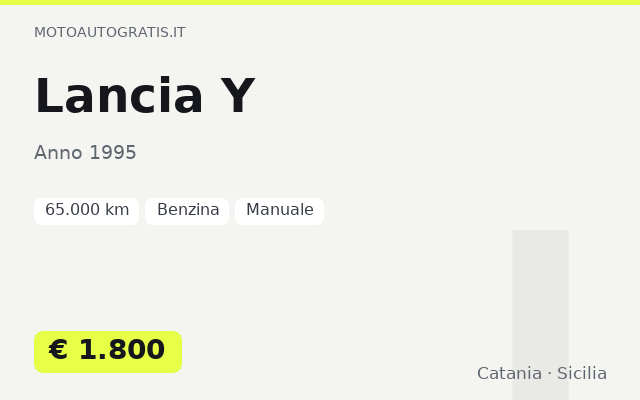Click the gray vertical placeholder bar
640x400 pixels.
coord(540,315)
